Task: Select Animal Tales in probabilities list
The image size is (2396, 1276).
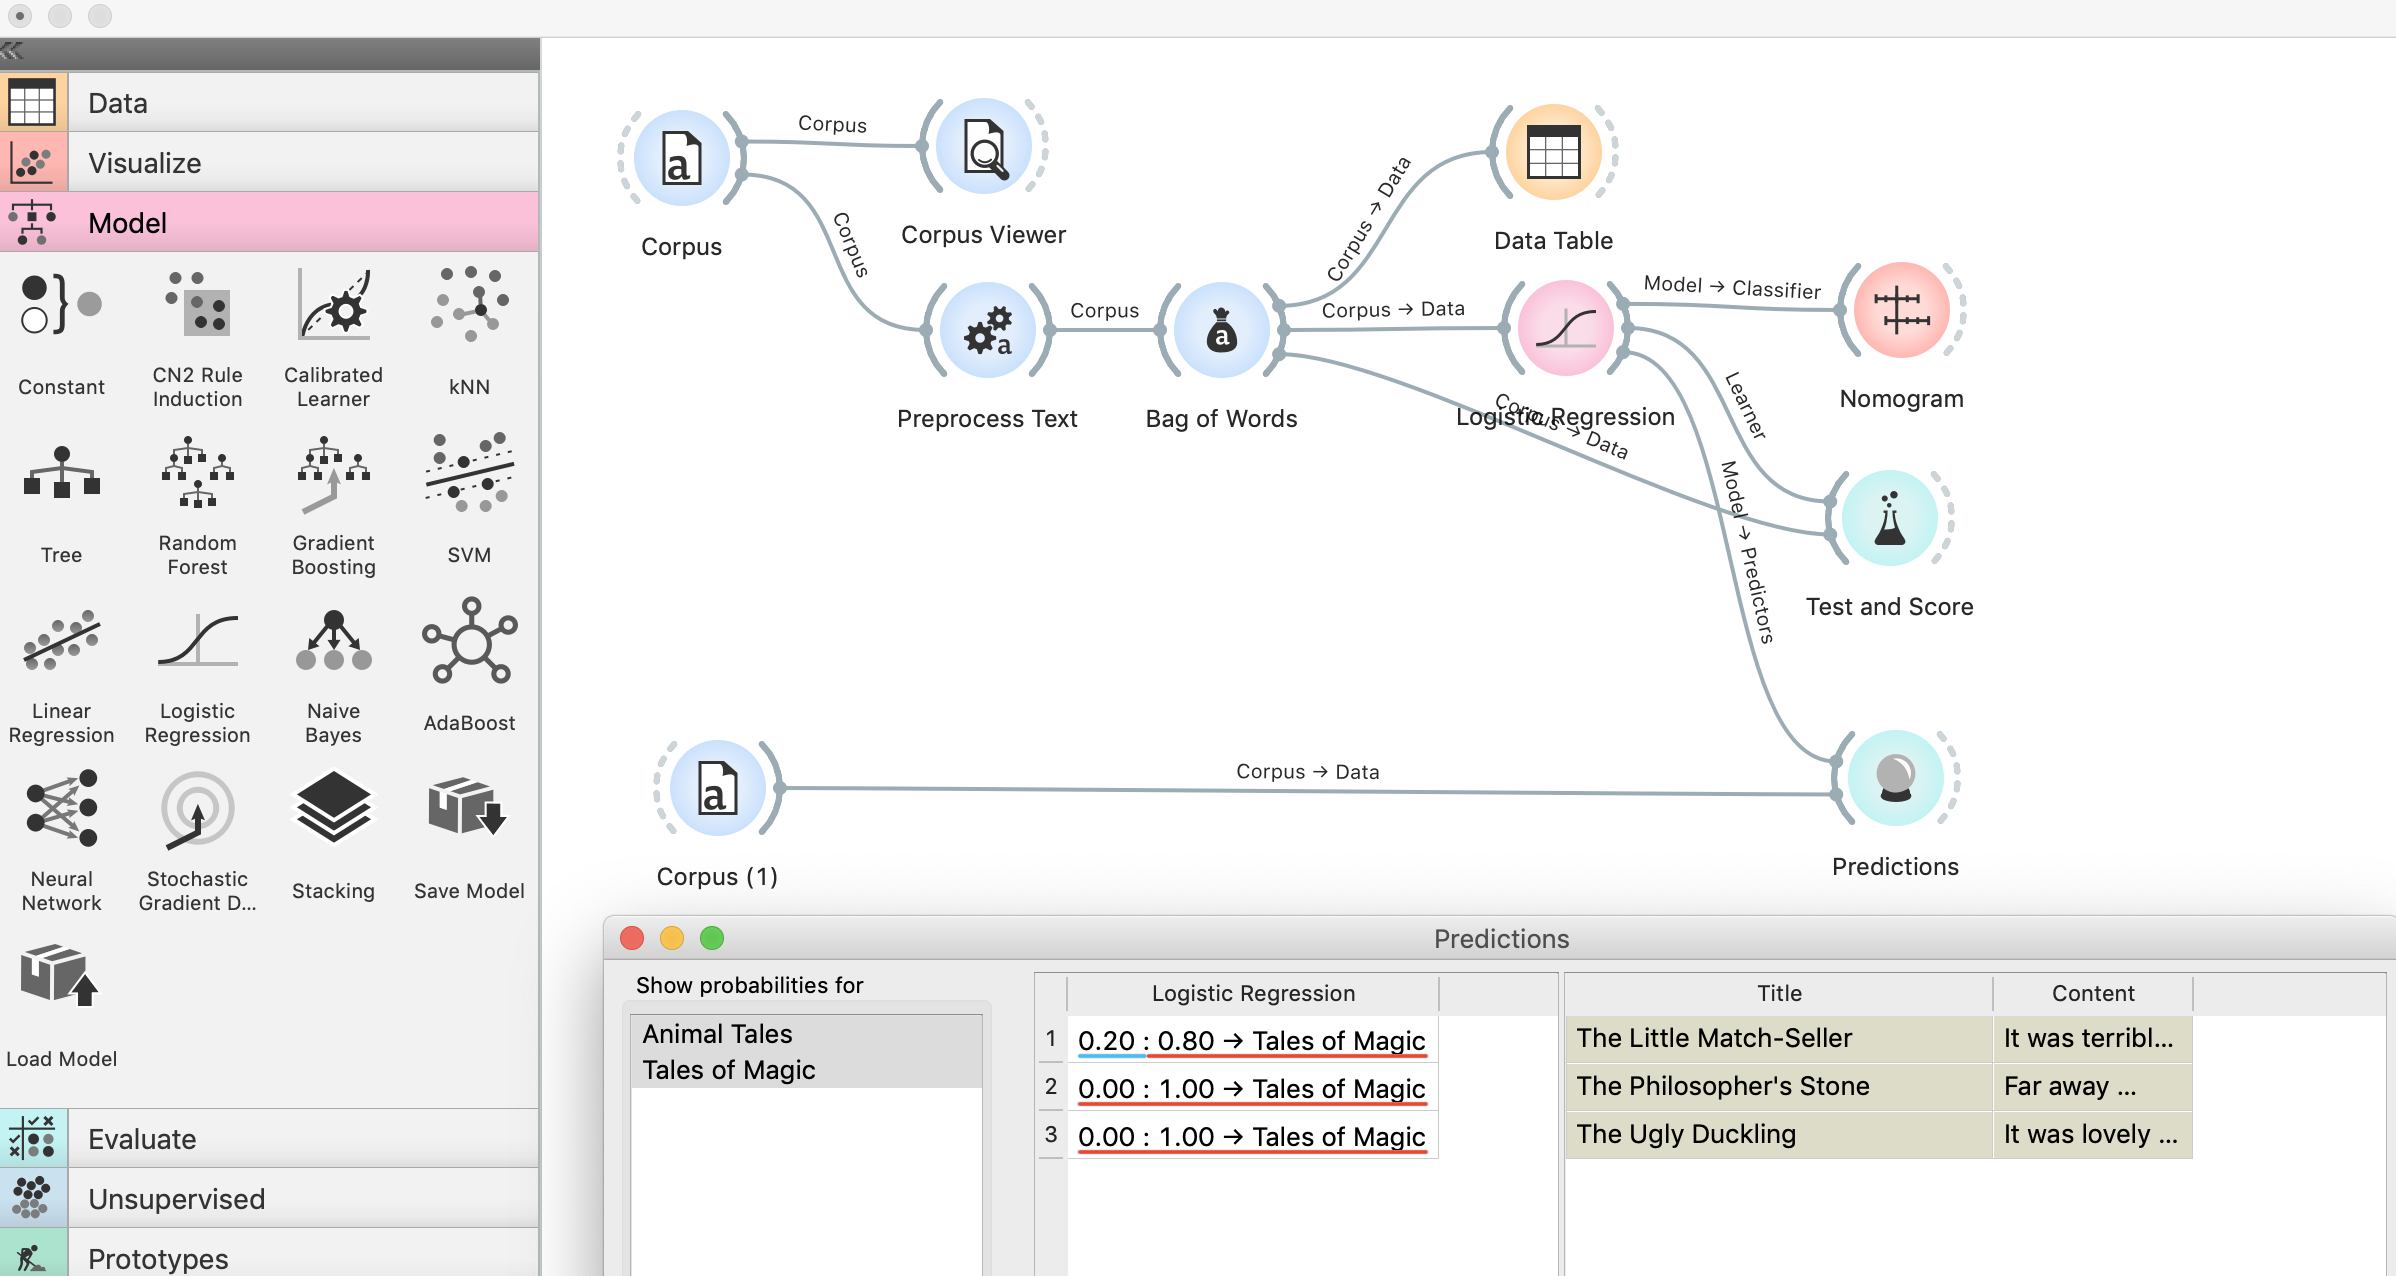Action: click(x=718, y=1034)
